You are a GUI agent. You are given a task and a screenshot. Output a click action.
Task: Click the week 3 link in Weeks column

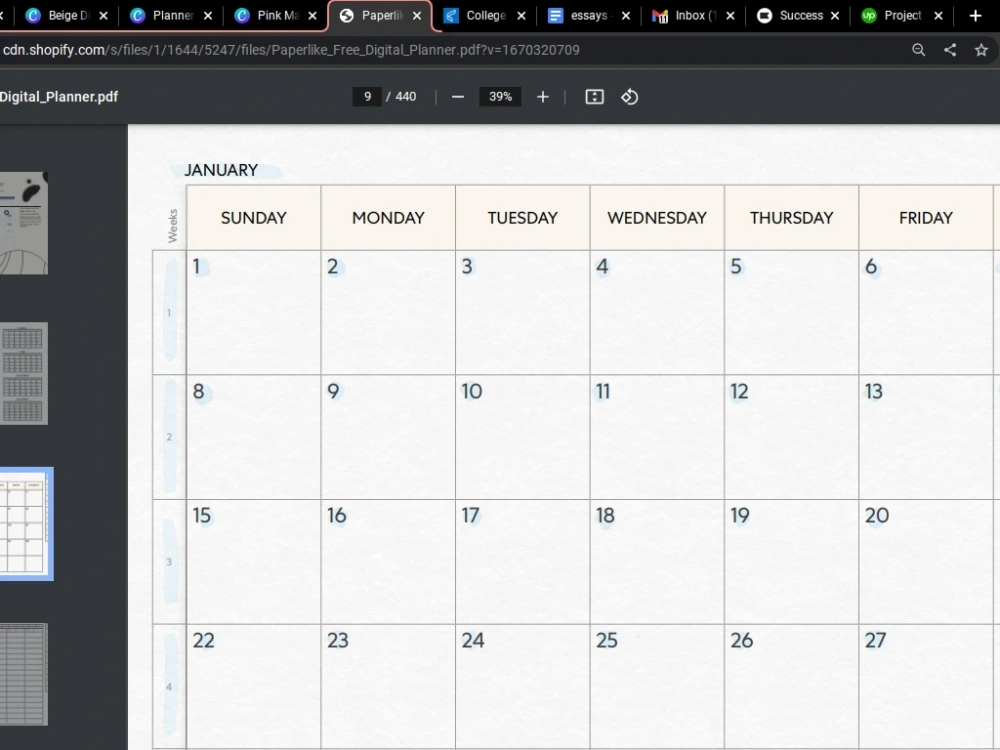pos(169,562)
